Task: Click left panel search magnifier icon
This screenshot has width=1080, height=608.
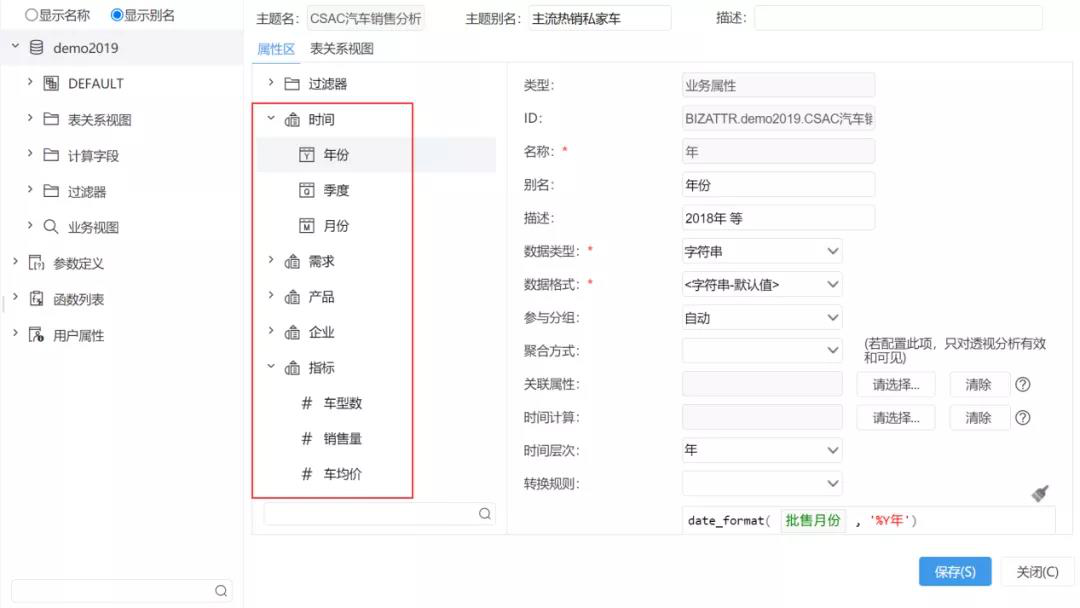Action: coord(221,591)
